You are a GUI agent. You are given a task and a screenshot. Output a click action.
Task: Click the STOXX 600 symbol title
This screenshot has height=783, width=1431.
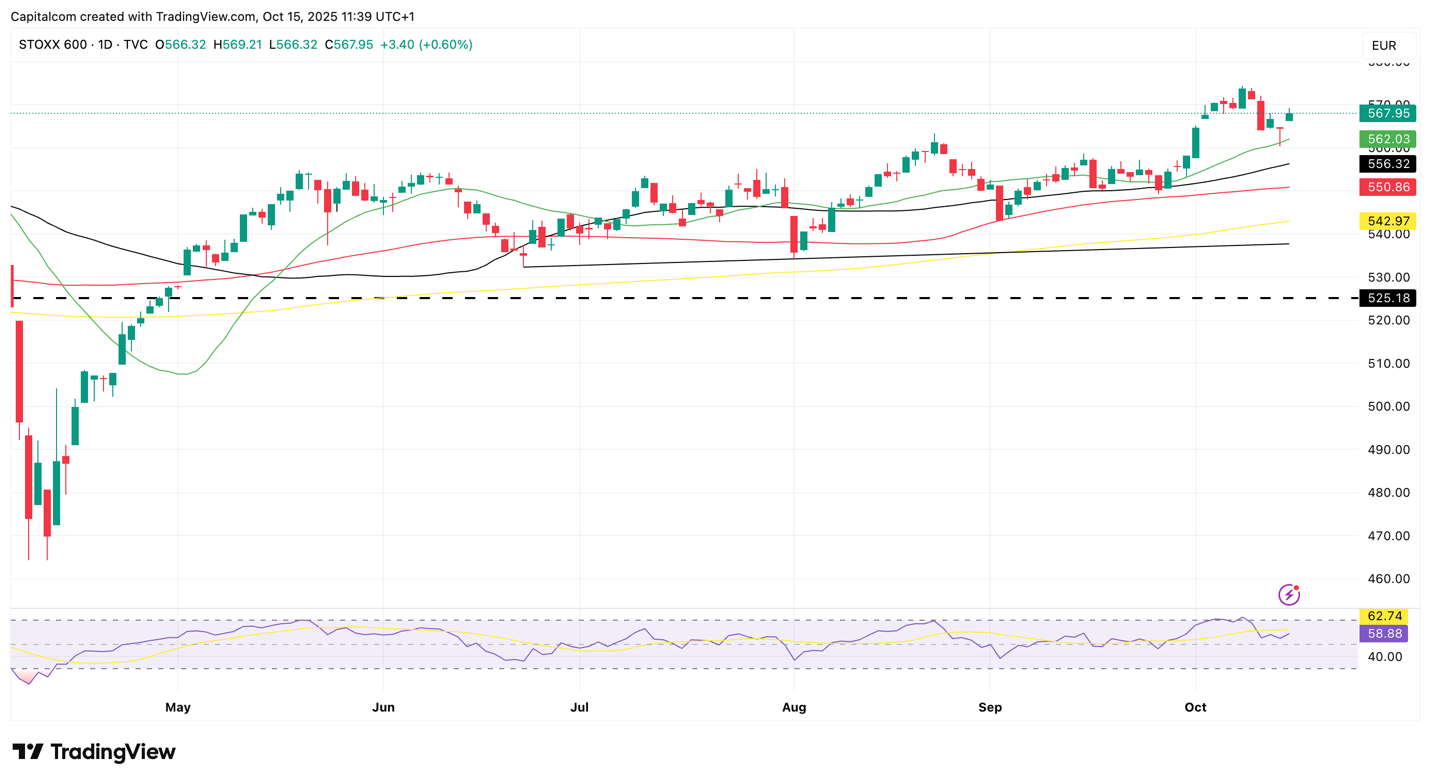tap(55, 45)
